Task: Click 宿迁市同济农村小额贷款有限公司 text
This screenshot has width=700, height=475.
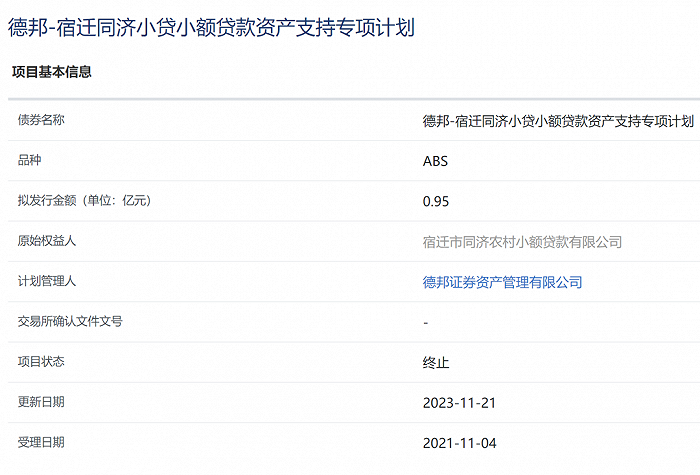Action: click(x=522, y=242)
